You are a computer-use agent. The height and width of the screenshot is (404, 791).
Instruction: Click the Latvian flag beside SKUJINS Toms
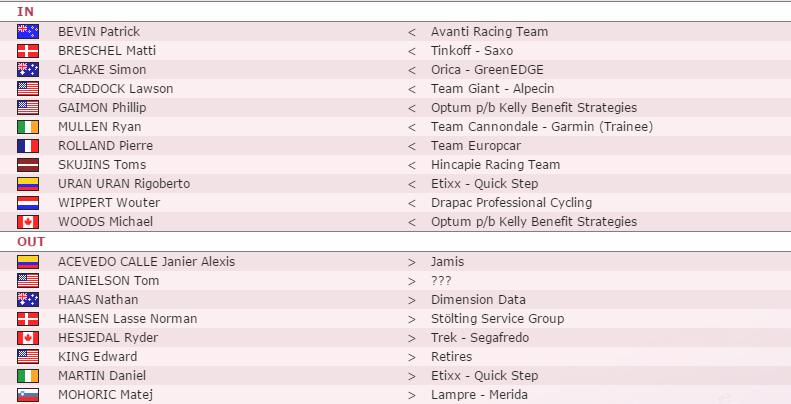28,164
